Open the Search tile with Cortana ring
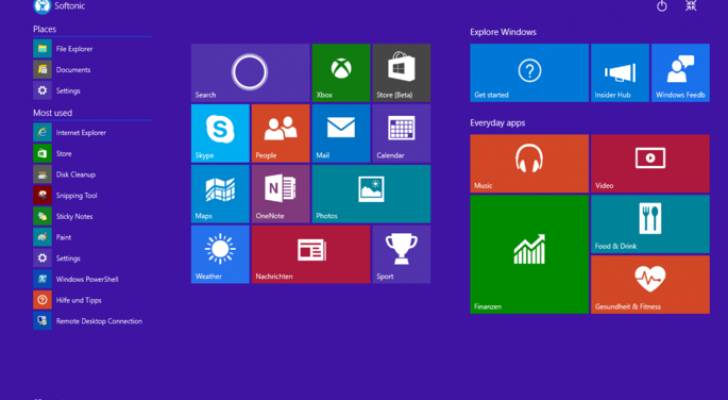This screenshot has height=400, width=728. point(250,73)
